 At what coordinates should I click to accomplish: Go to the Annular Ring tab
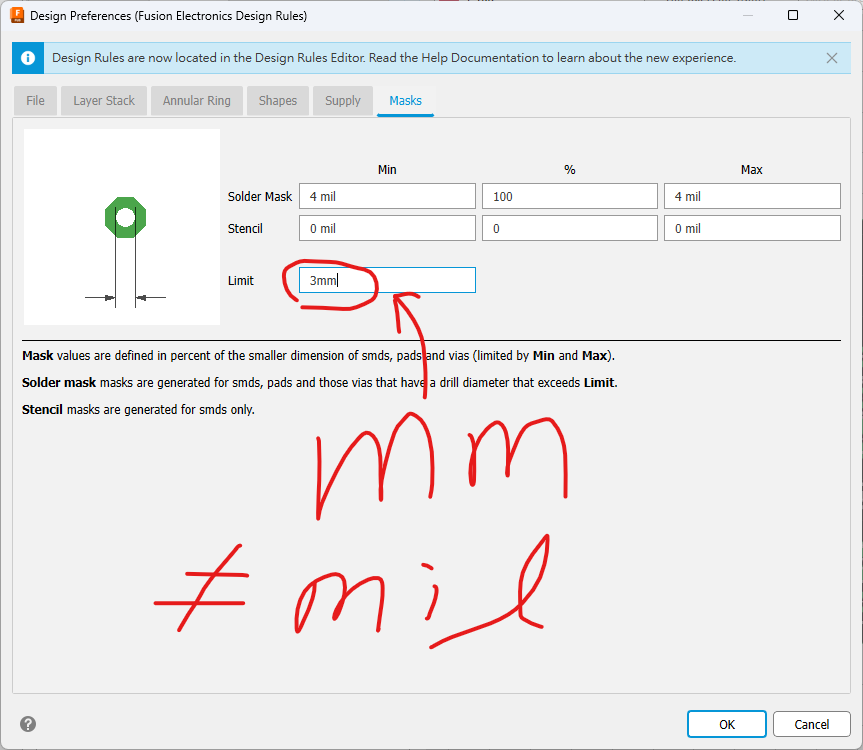tap(196, 101)
